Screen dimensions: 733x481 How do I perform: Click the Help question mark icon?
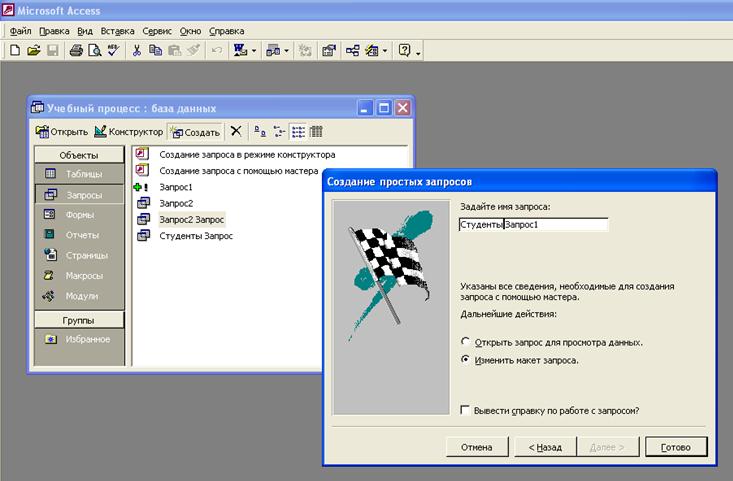(404, 50)
